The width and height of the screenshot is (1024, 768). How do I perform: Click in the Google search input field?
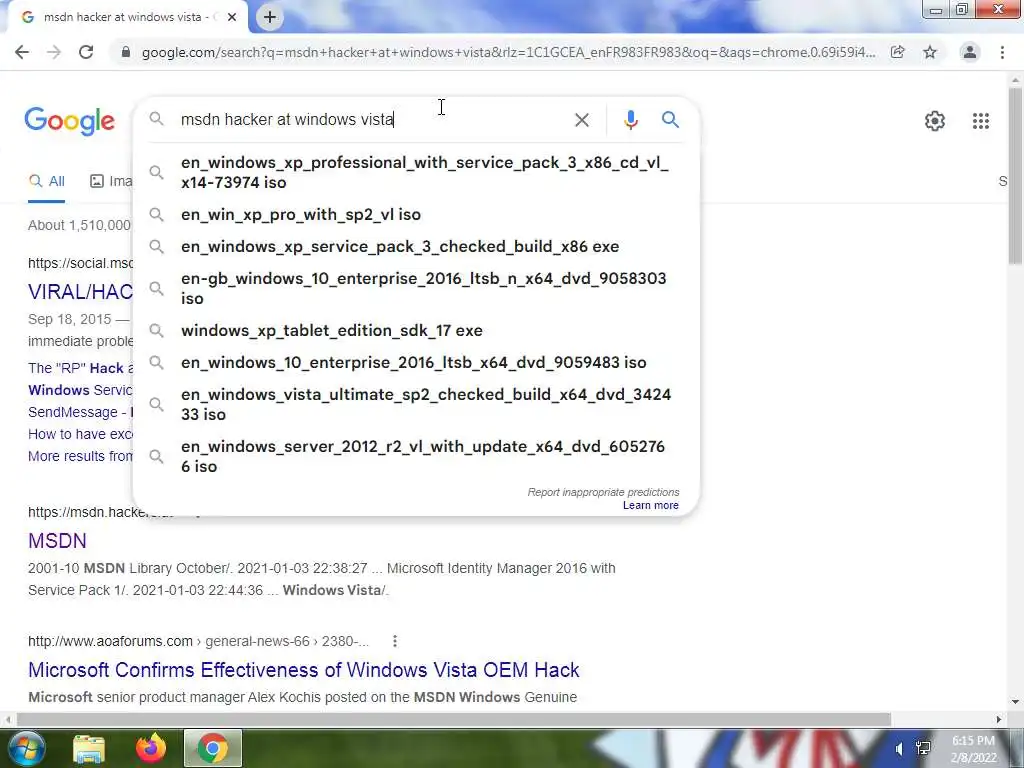[372, 120]
